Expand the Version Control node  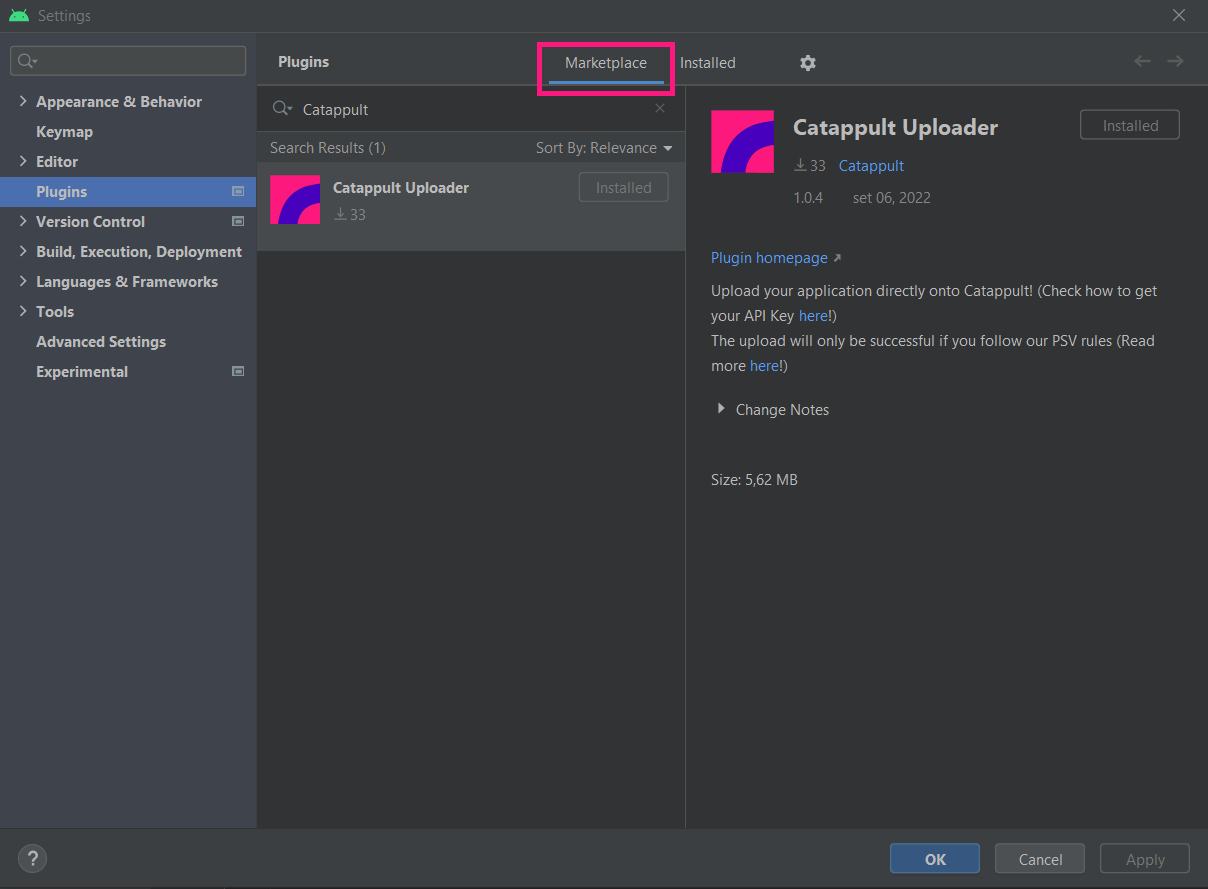(23, 221)
